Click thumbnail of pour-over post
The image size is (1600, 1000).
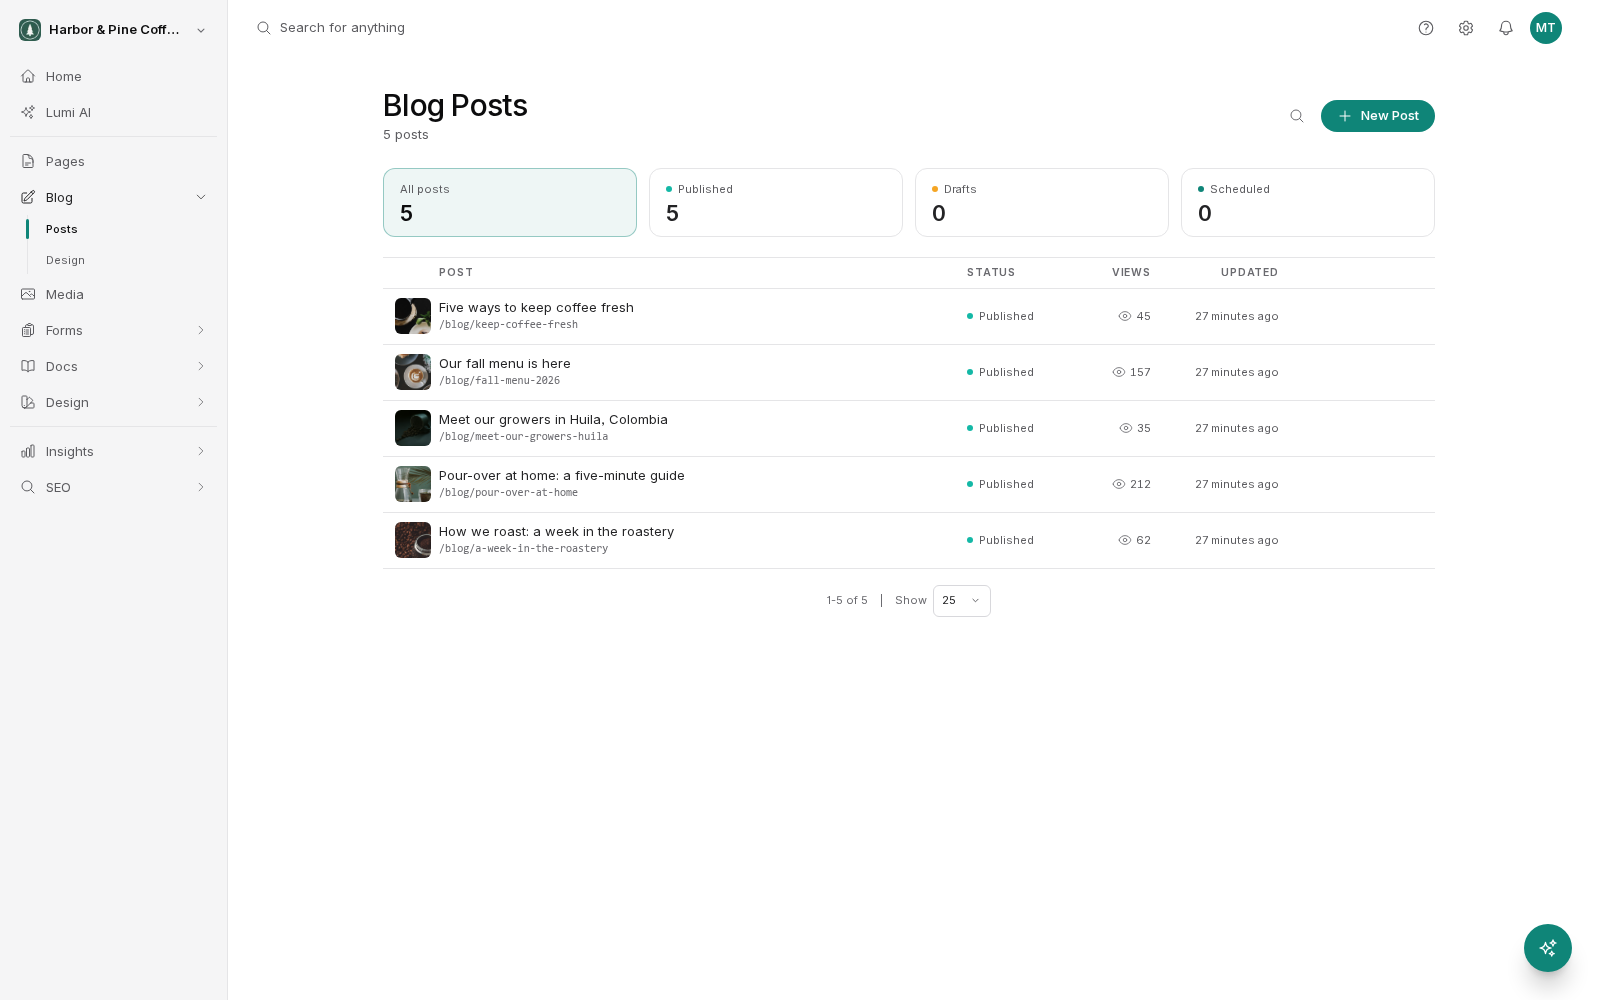point(413,484)
